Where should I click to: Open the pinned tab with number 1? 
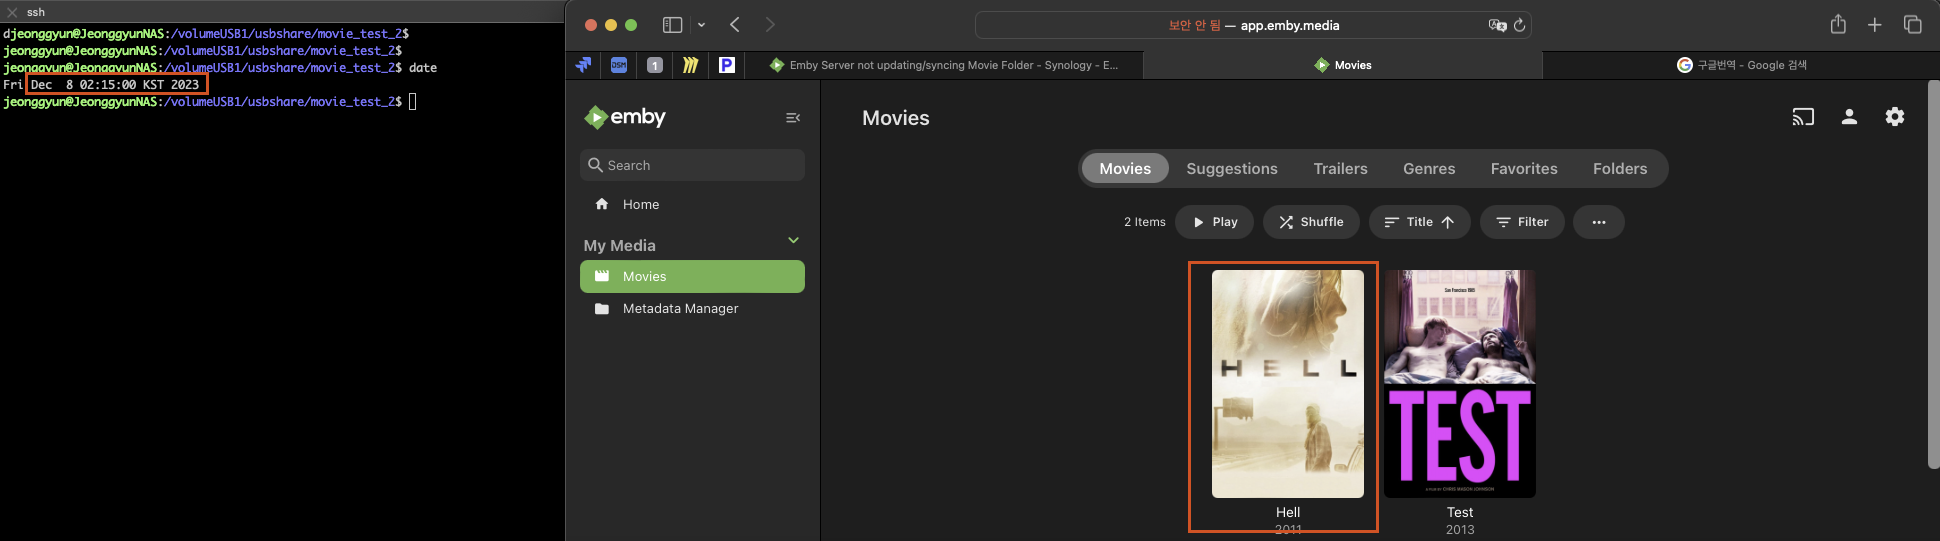click(655, 65)
